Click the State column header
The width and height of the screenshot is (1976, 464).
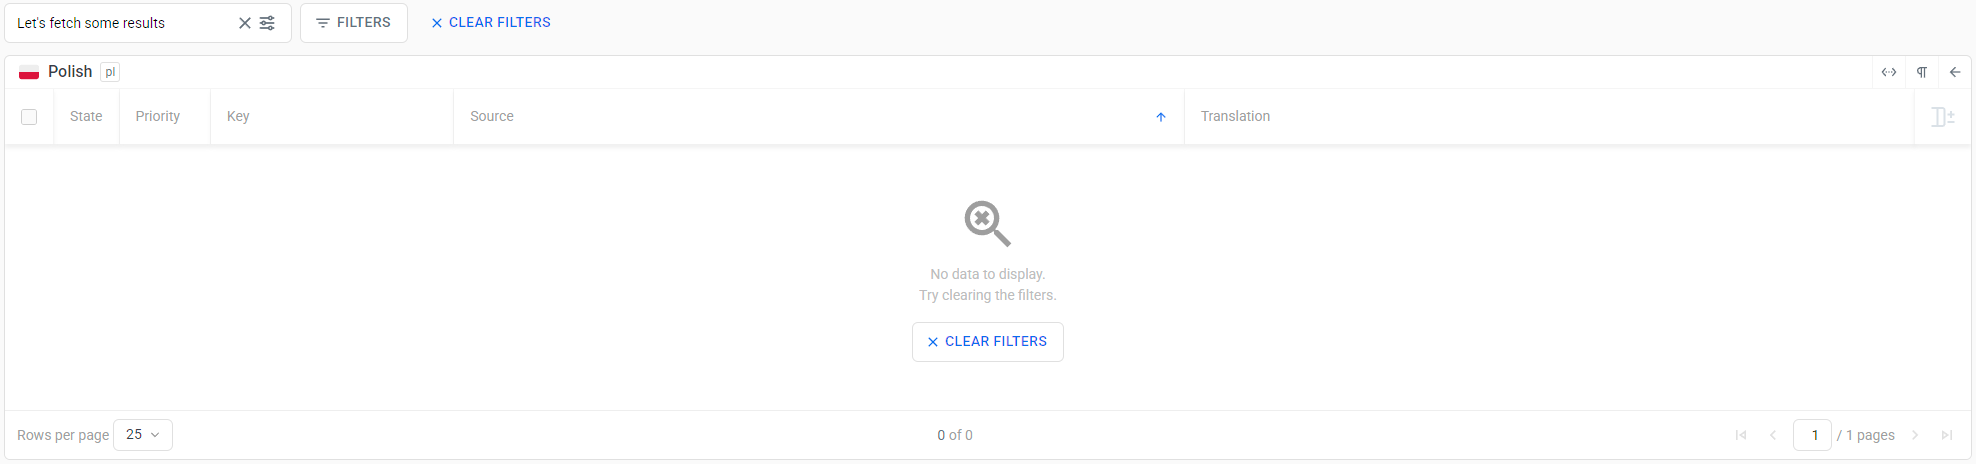(x=86, y=117)
